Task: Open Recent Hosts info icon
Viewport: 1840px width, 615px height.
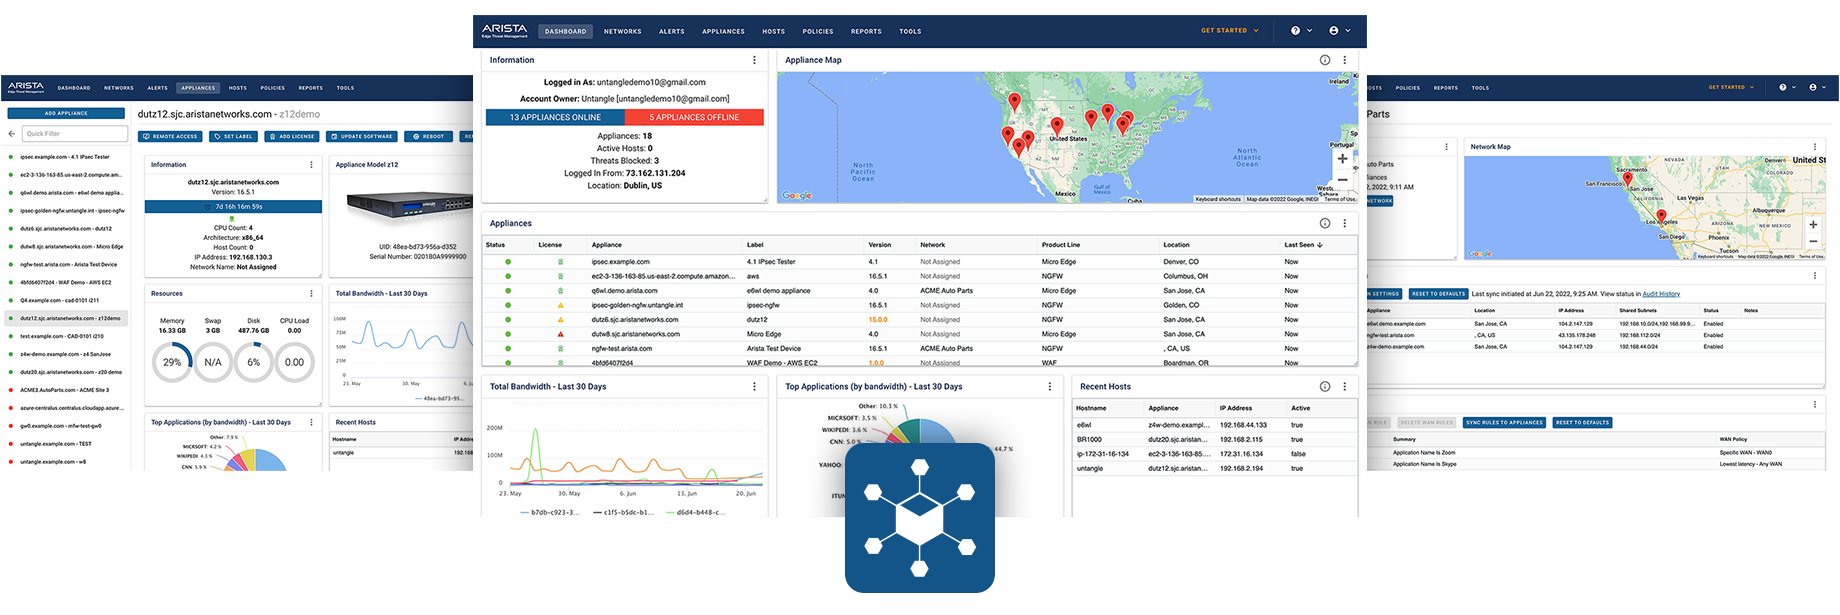Action: (1325, 386)
